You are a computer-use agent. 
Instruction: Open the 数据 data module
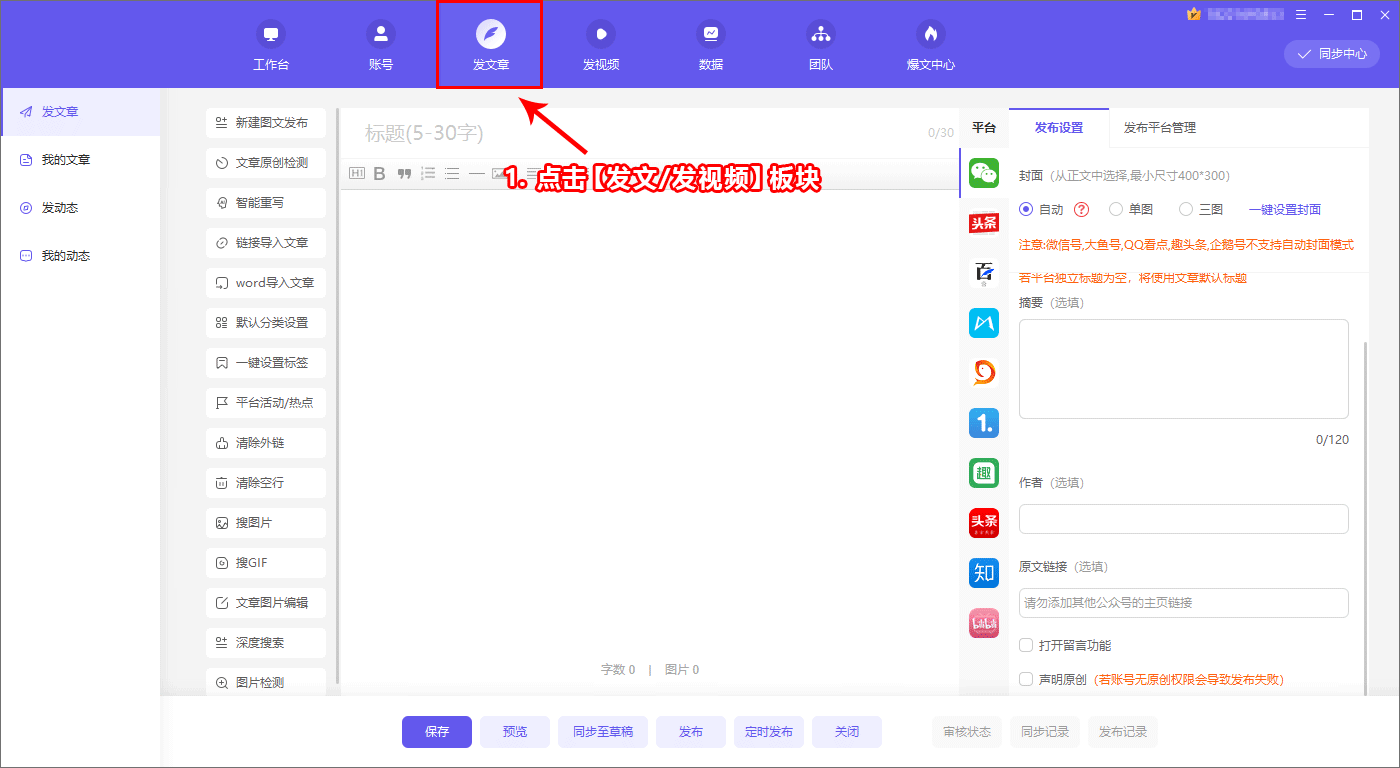click(710, 44)
